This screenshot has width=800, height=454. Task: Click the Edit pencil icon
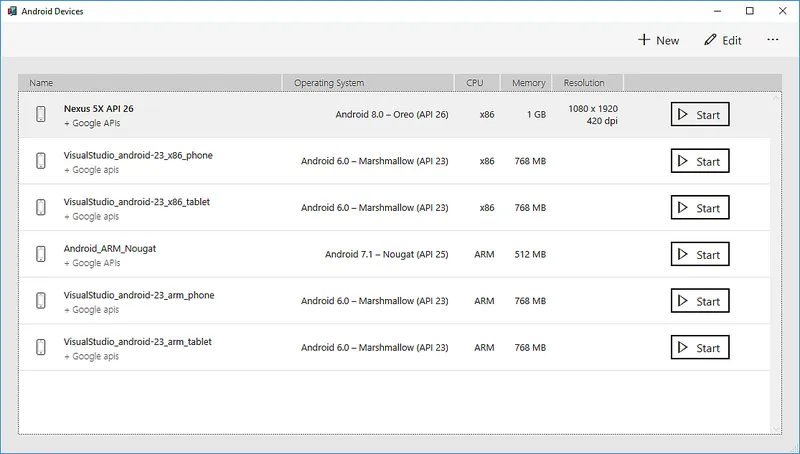710,40
